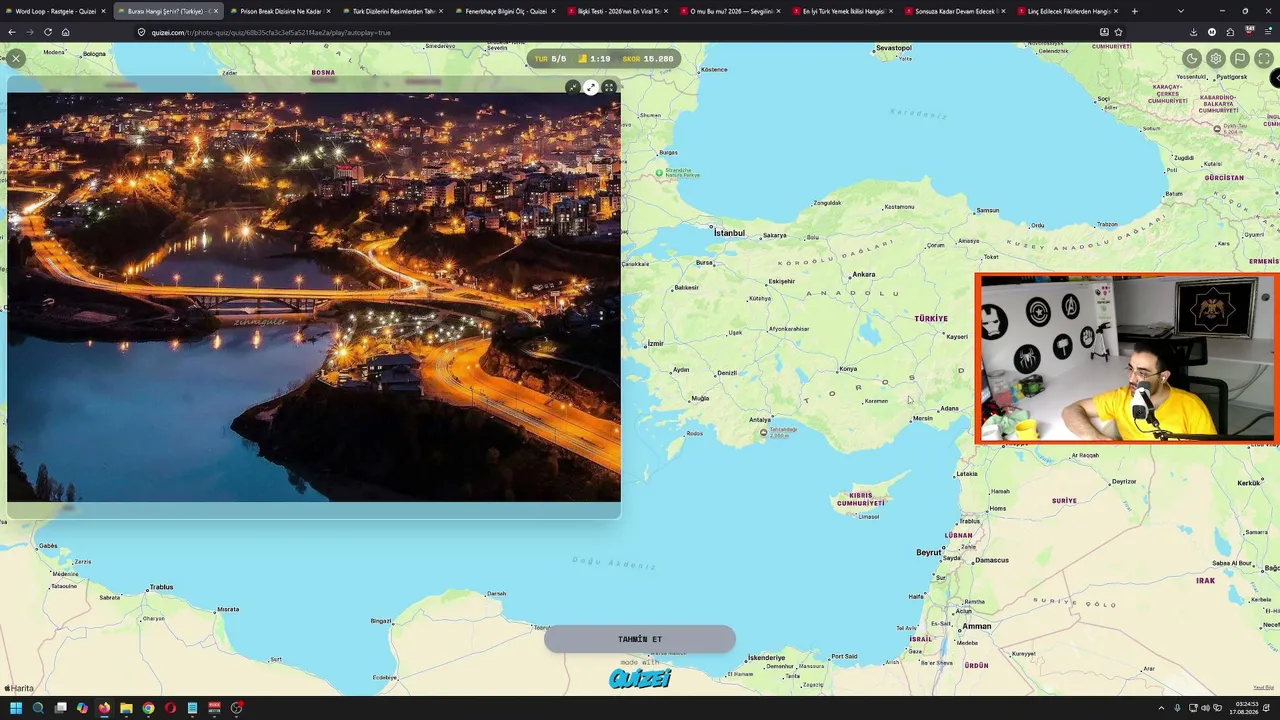Switch to İlişki Testi tab
Image resolution: width=1280 pixels, height=720 pixels.
[x=618, y=11]
